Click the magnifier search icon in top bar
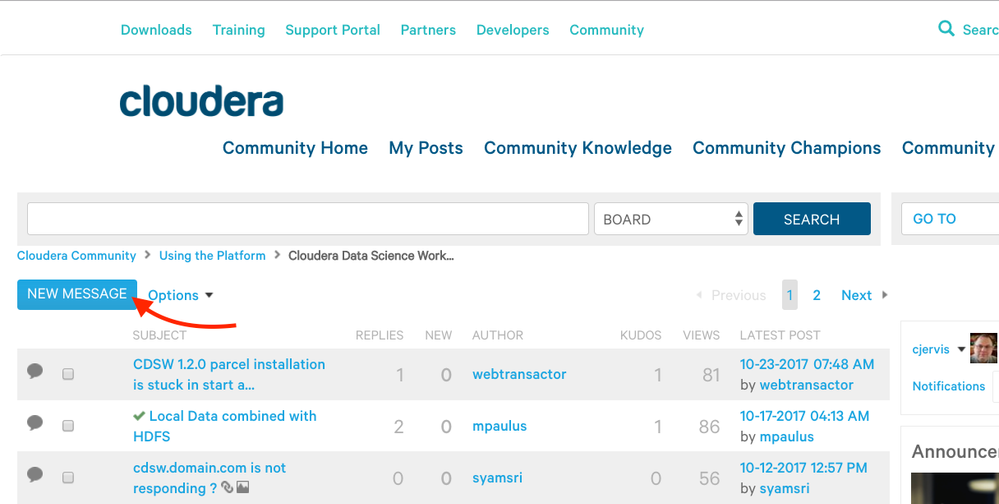This screenshot has height=504, width=999. point(946,29)
